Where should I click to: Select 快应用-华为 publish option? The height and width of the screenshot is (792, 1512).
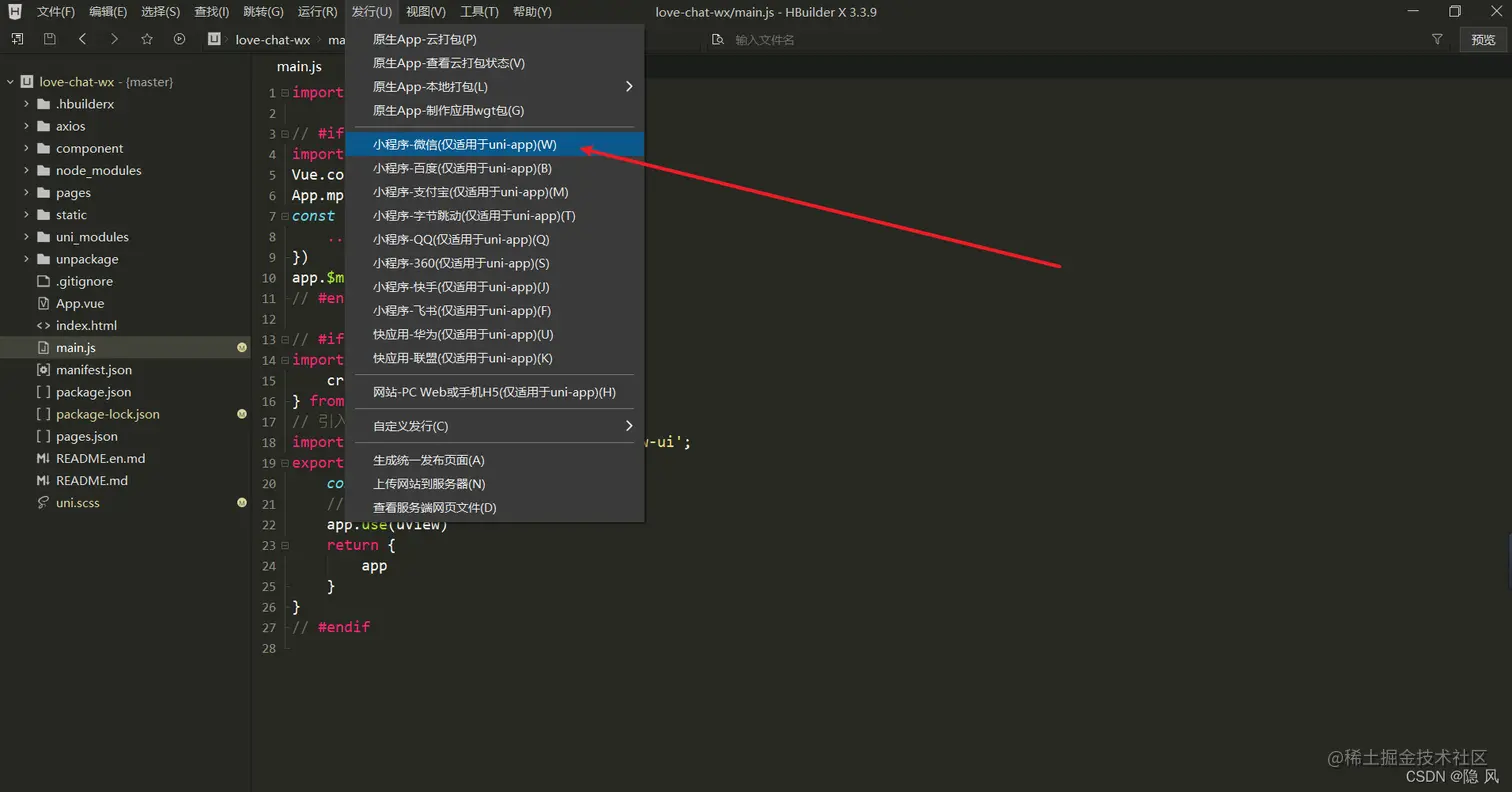[495, 335]
